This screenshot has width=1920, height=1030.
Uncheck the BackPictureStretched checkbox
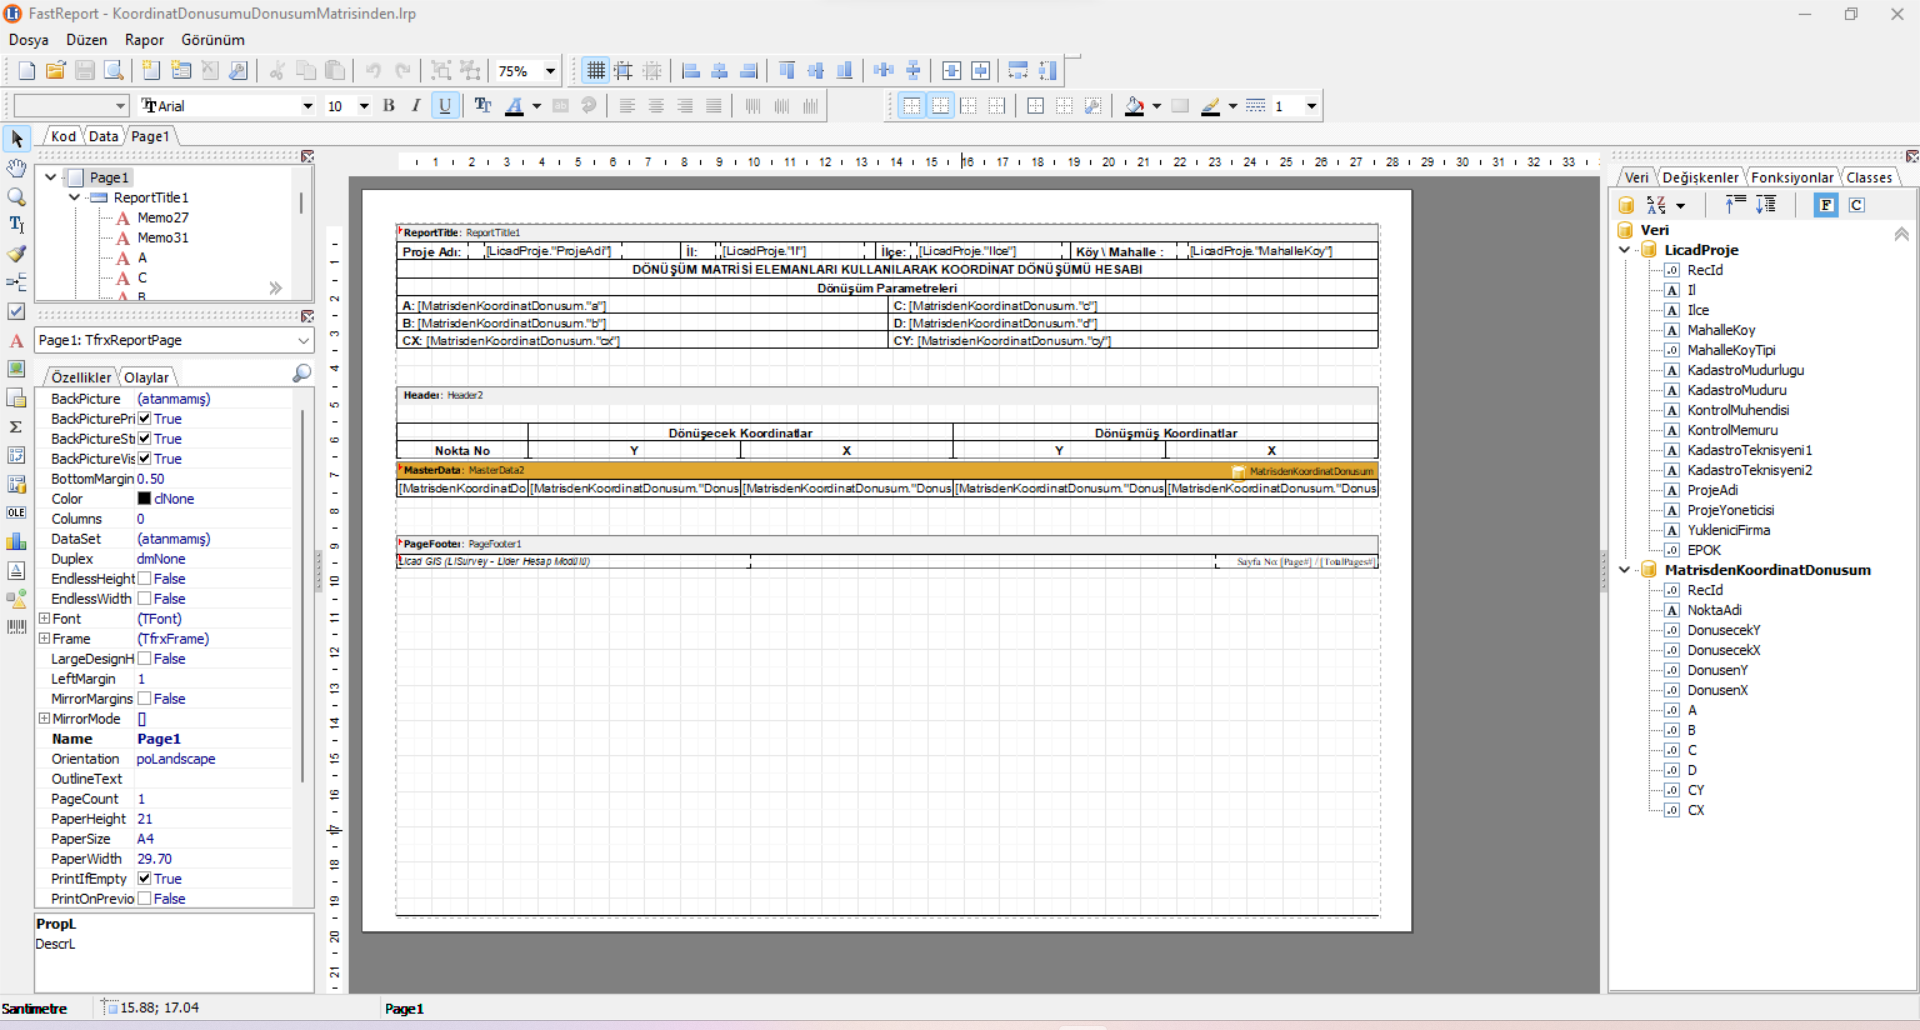click(144, 439)
